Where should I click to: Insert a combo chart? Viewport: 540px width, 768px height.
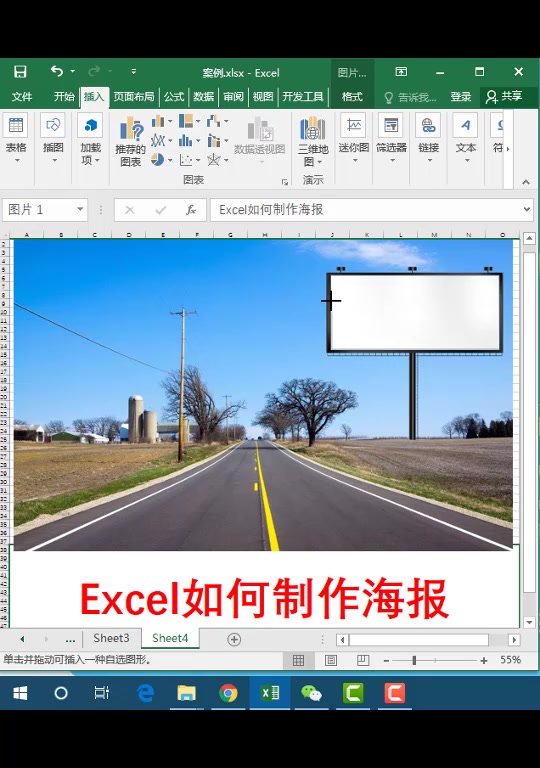click(217, 141)
